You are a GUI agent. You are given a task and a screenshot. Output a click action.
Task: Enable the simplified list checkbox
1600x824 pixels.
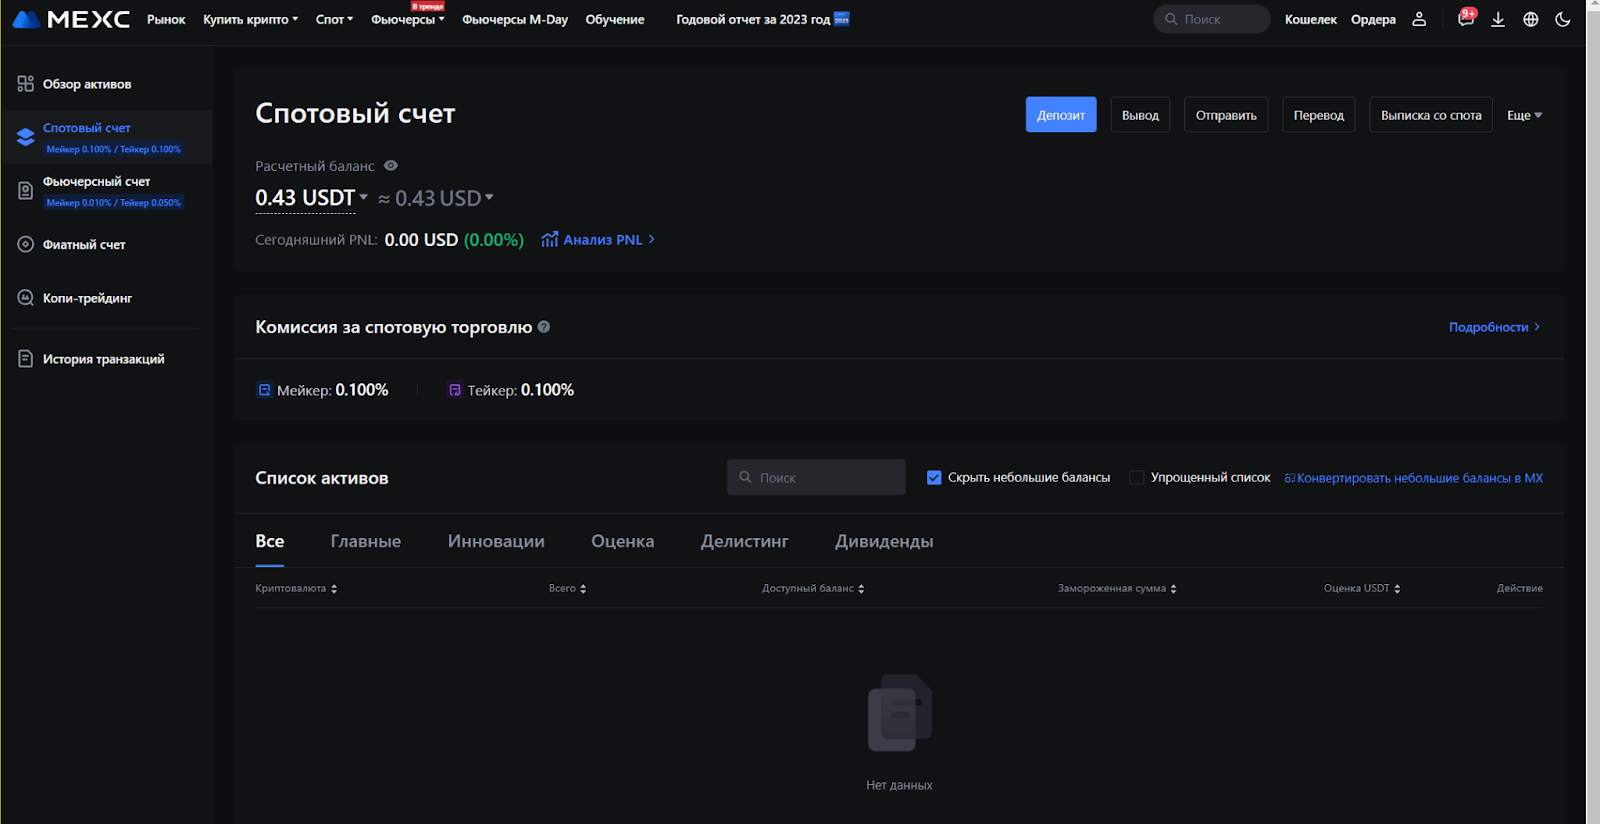(x=1137, y=478)
